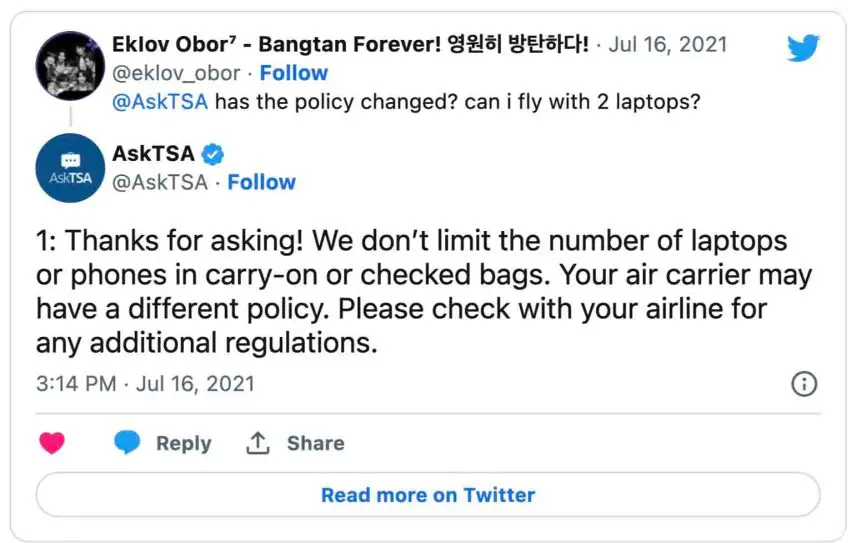Click the blue reply speech bubble icon
861x543 pixels.
pos(127,443)
